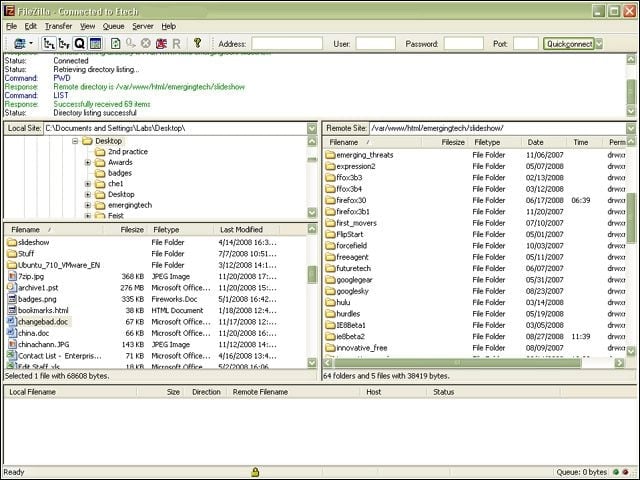Image resolution: width=640 pixels, height=480 pixels.
Task: Collapse the top Desktop tree node
Action: point(75,141)
